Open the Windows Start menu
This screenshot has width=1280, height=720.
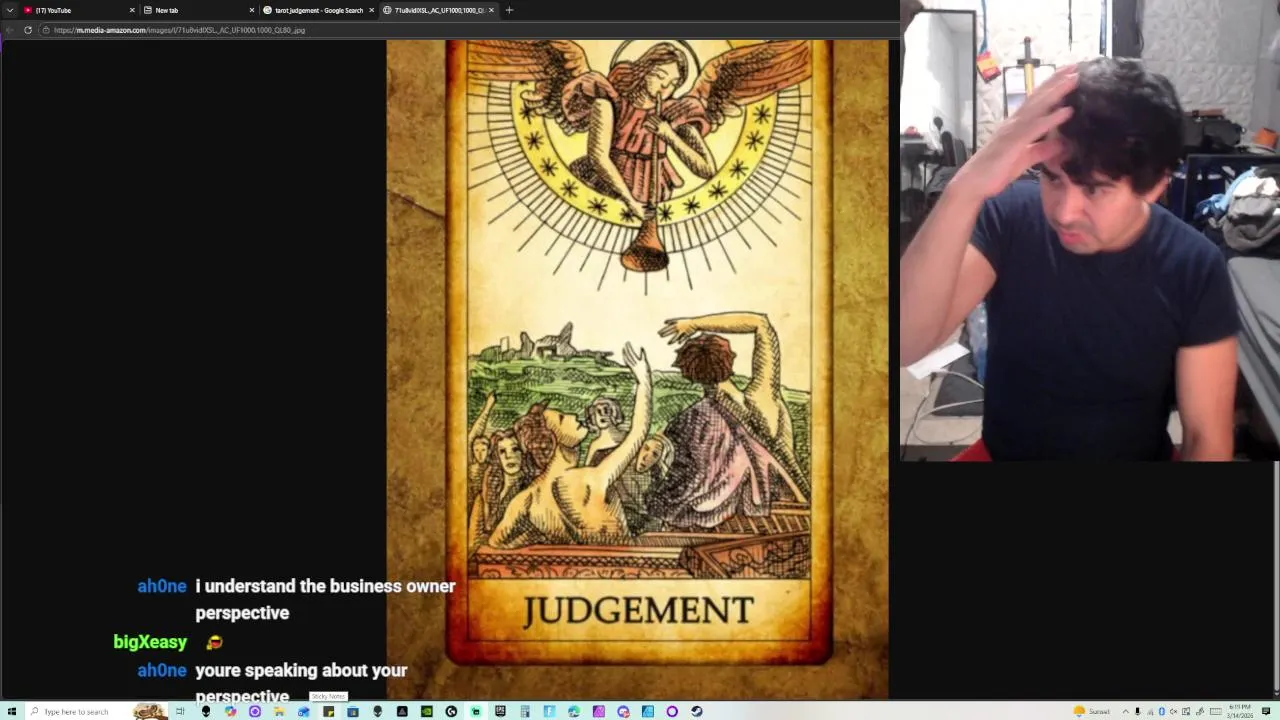click(12, 711)
